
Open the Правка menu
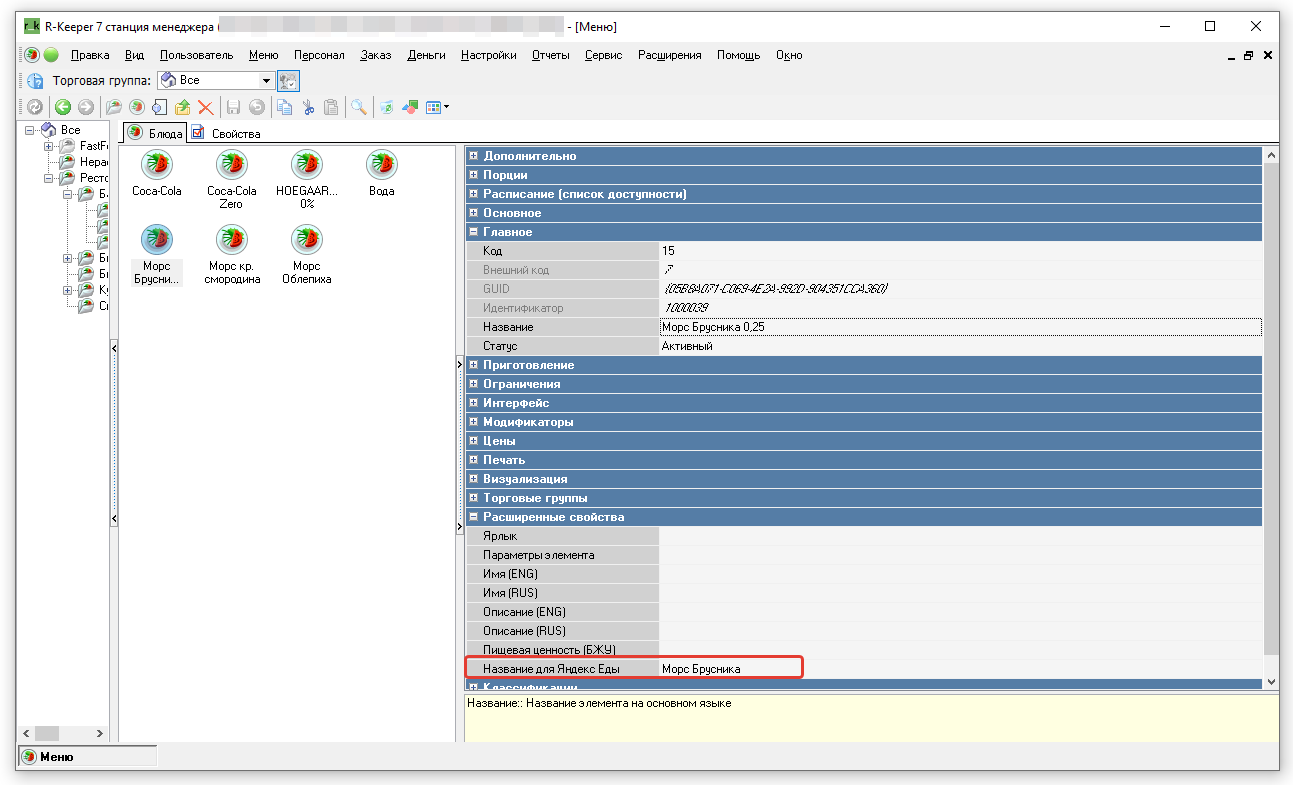click(90, 55)
